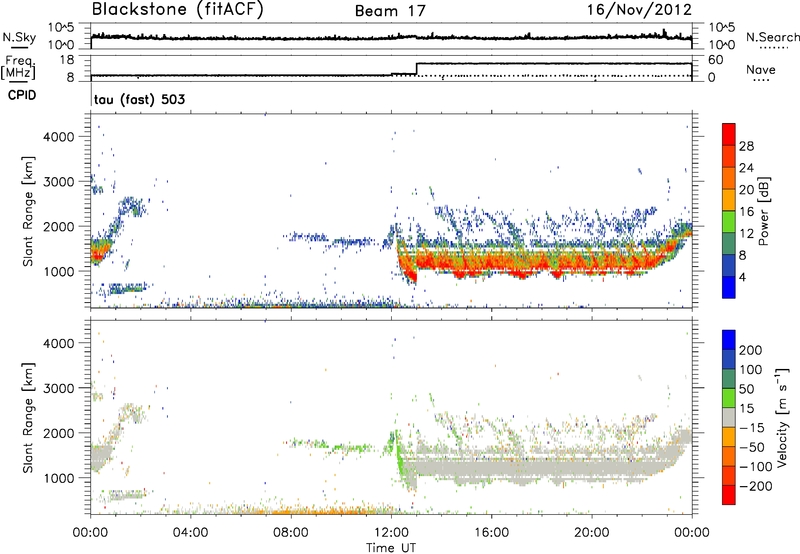Click the 'Blackstone (fitACF)' title text
The height and width of the screenshot is (554, 800).
point(178,10)
